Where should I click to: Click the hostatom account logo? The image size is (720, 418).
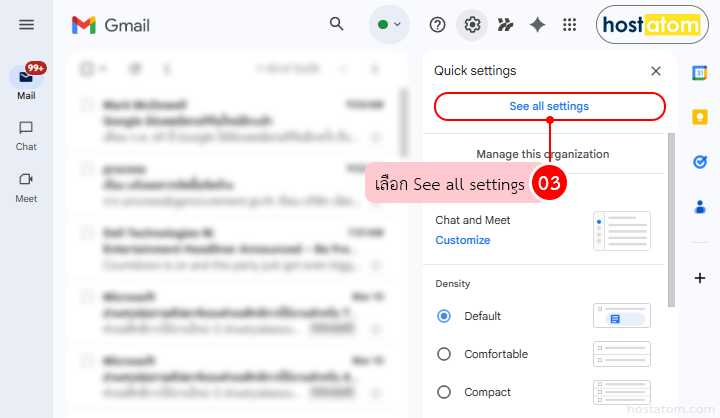(x=652, y=25)
